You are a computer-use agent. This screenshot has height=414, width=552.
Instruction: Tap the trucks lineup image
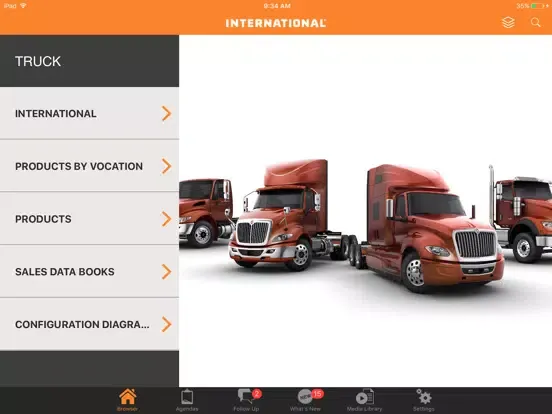(x=365, y=225)
